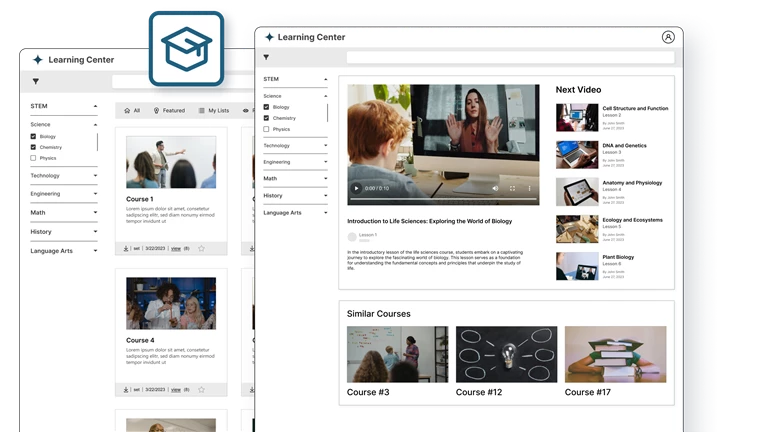The width and height of the screenshot is (768, 432).
Task: Play the Introduction to Life Sciences video
Action: click(x=355, y=188)
